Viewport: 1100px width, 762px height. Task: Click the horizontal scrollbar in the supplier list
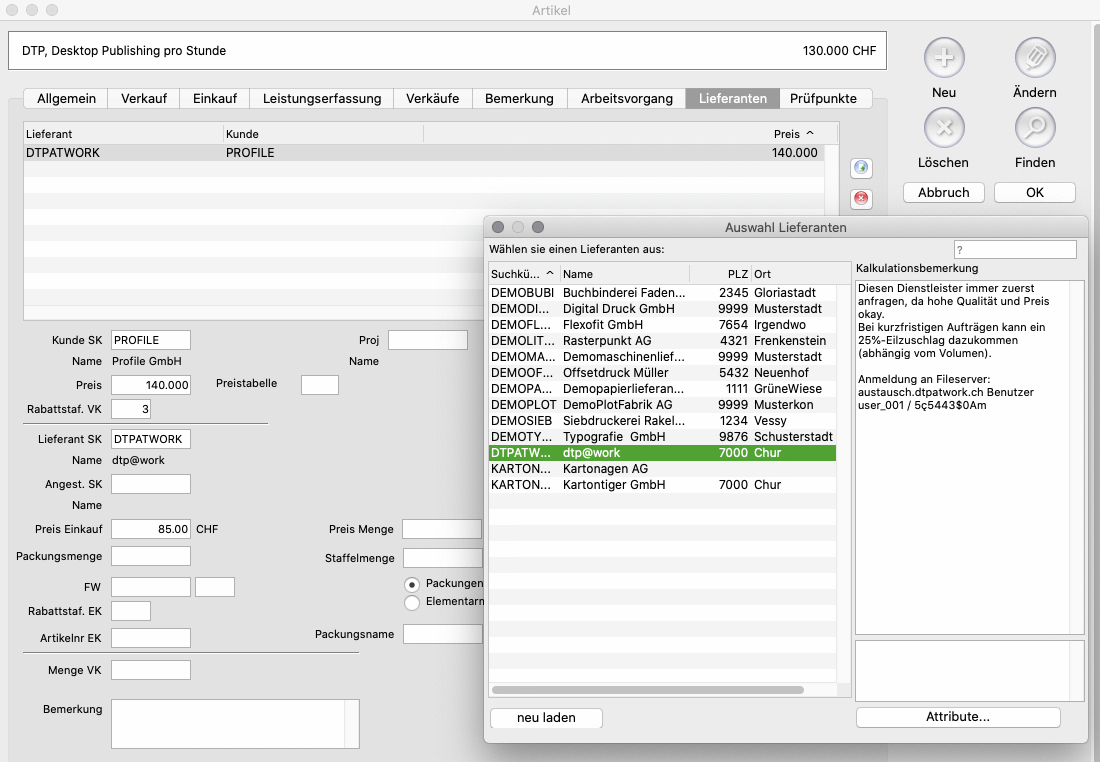pos(647,690)
